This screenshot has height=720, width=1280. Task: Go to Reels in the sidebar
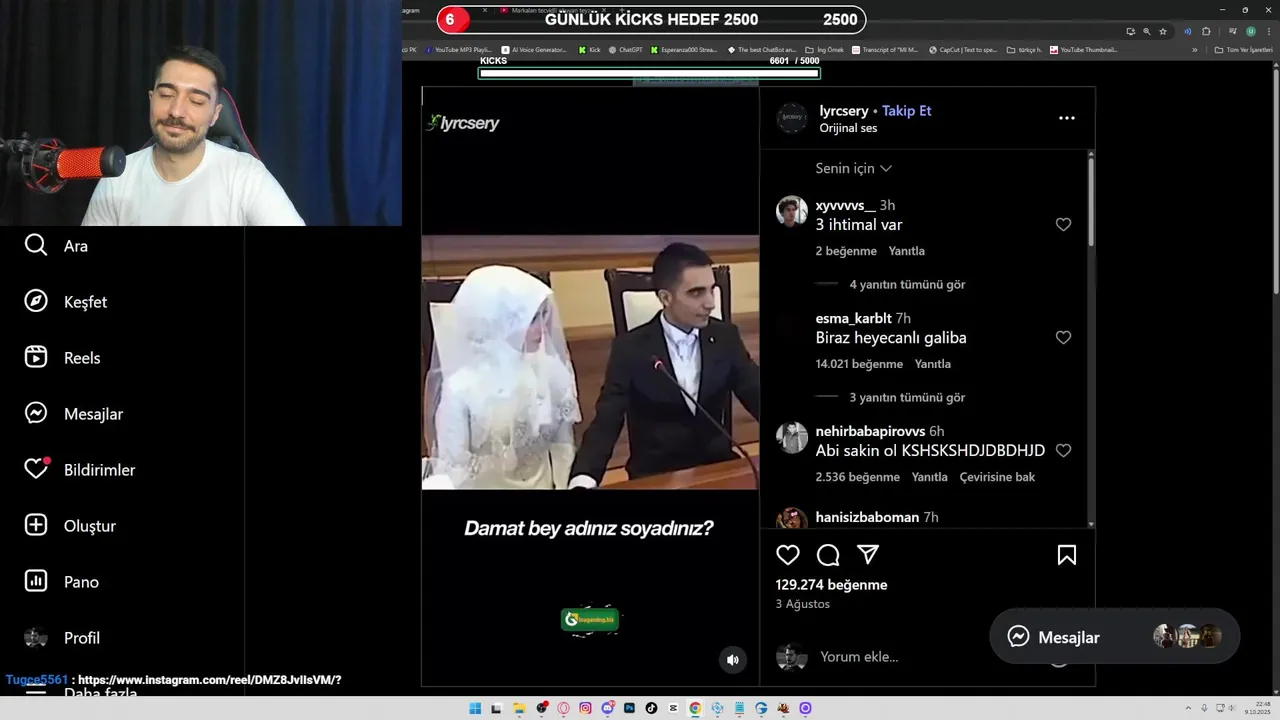coord(62,358)
